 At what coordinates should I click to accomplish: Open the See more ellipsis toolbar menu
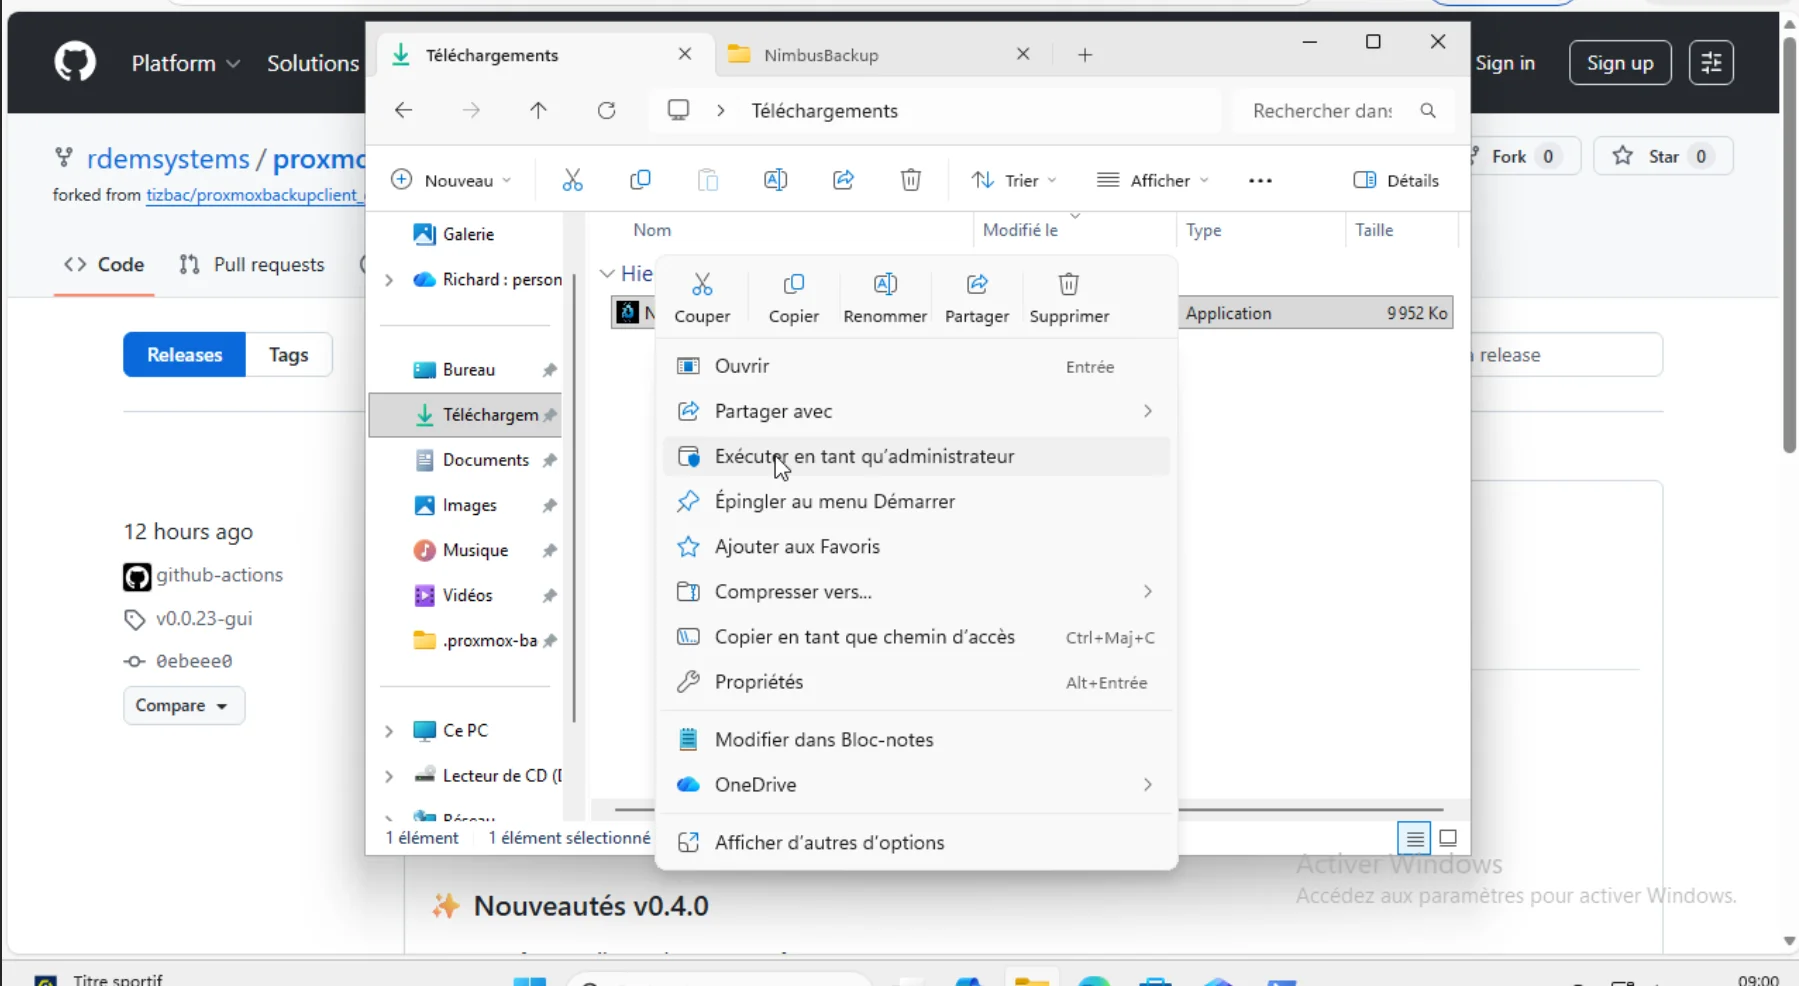(1259, 180)
